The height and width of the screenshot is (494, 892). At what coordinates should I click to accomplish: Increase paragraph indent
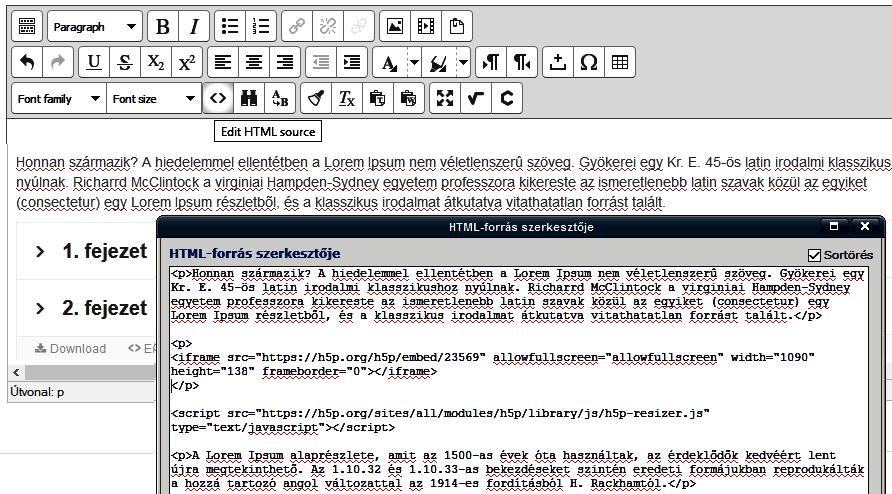click(x=352, y=62)
